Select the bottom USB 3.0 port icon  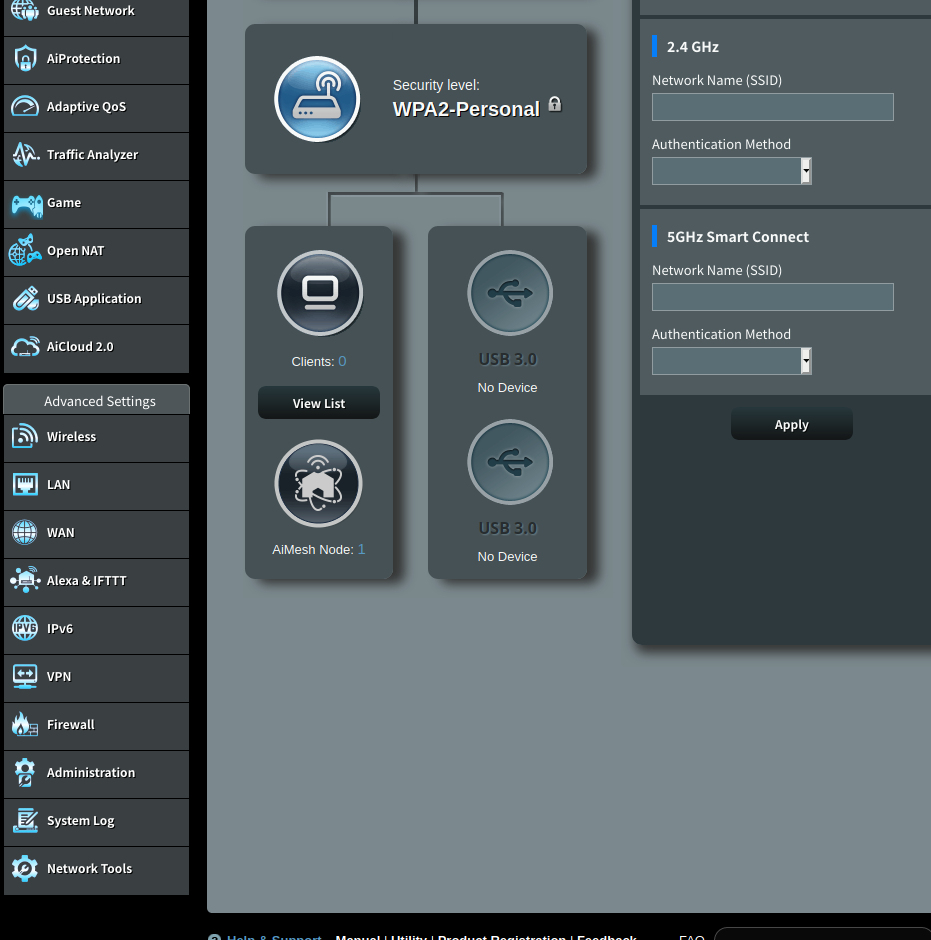[510, 462]
